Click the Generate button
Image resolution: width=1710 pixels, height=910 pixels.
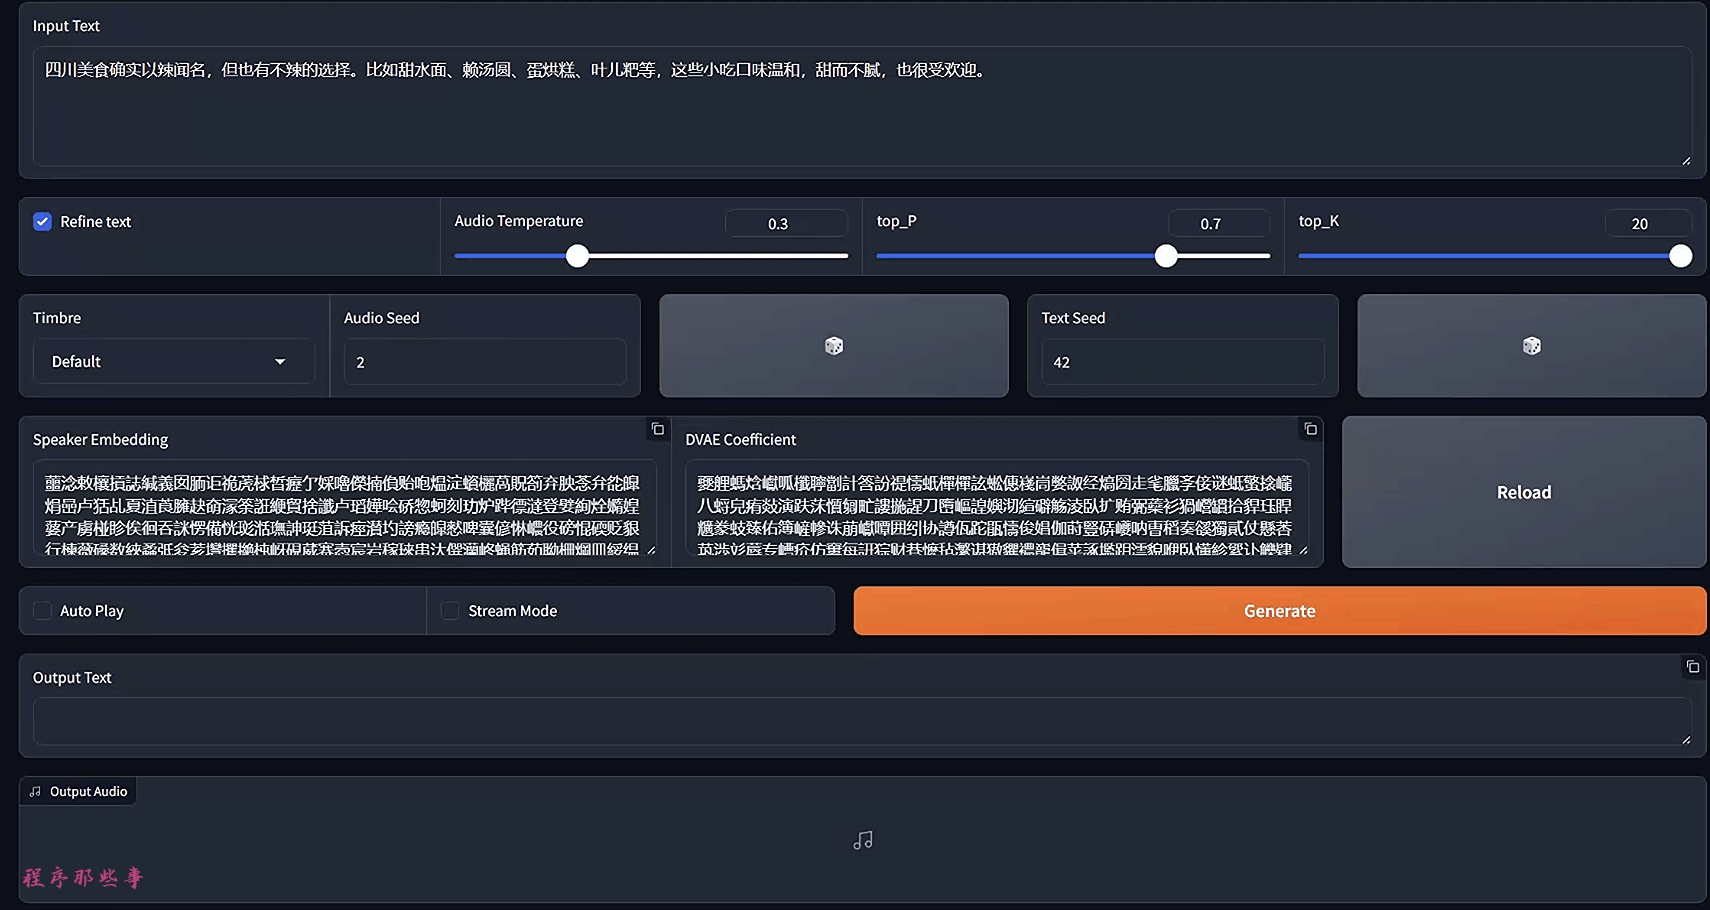click(1279, 611)
